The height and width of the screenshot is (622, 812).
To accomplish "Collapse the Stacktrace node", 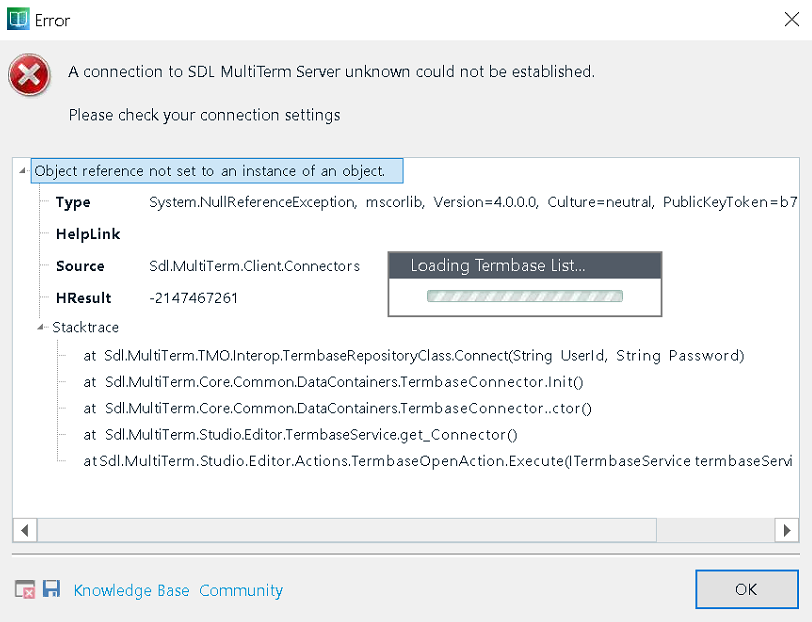I will [x=40, y=327].
